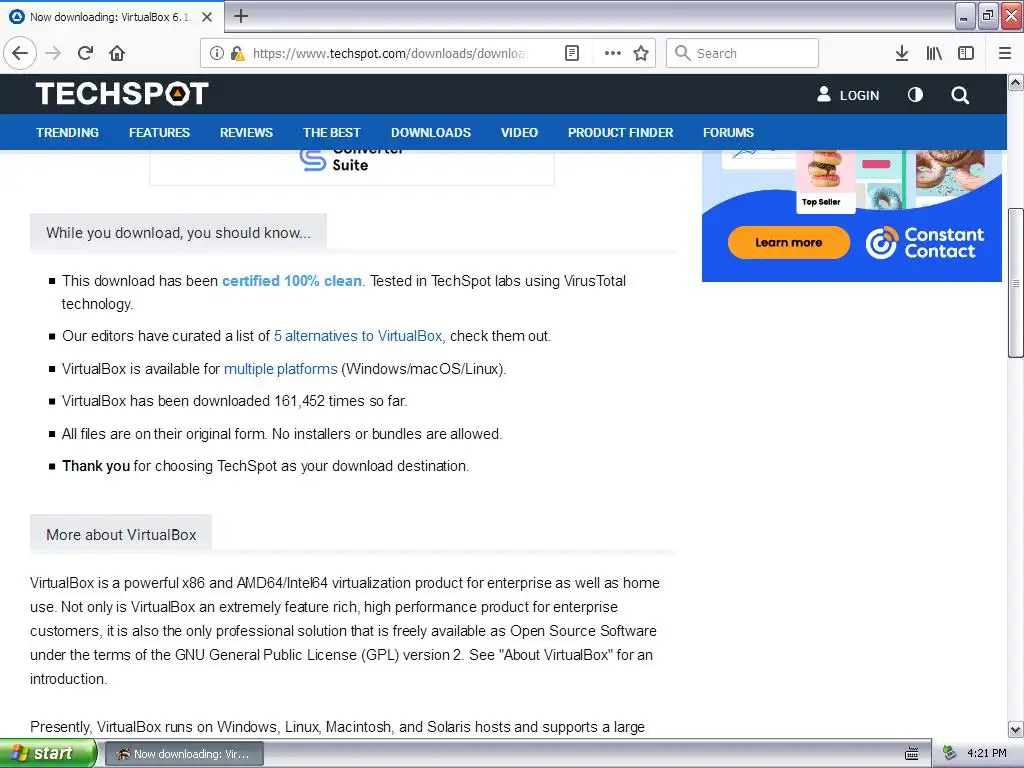Click the forward navigation arrow
The image size is (1024, 768).
click(53, 53)
